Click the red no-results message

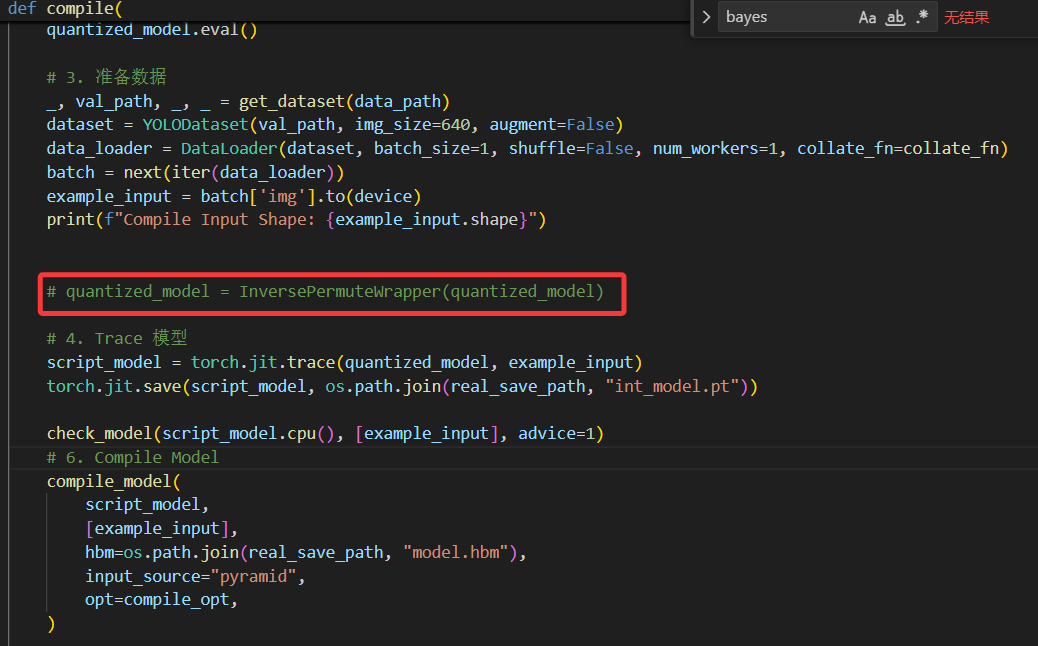(x=966, y=17)
